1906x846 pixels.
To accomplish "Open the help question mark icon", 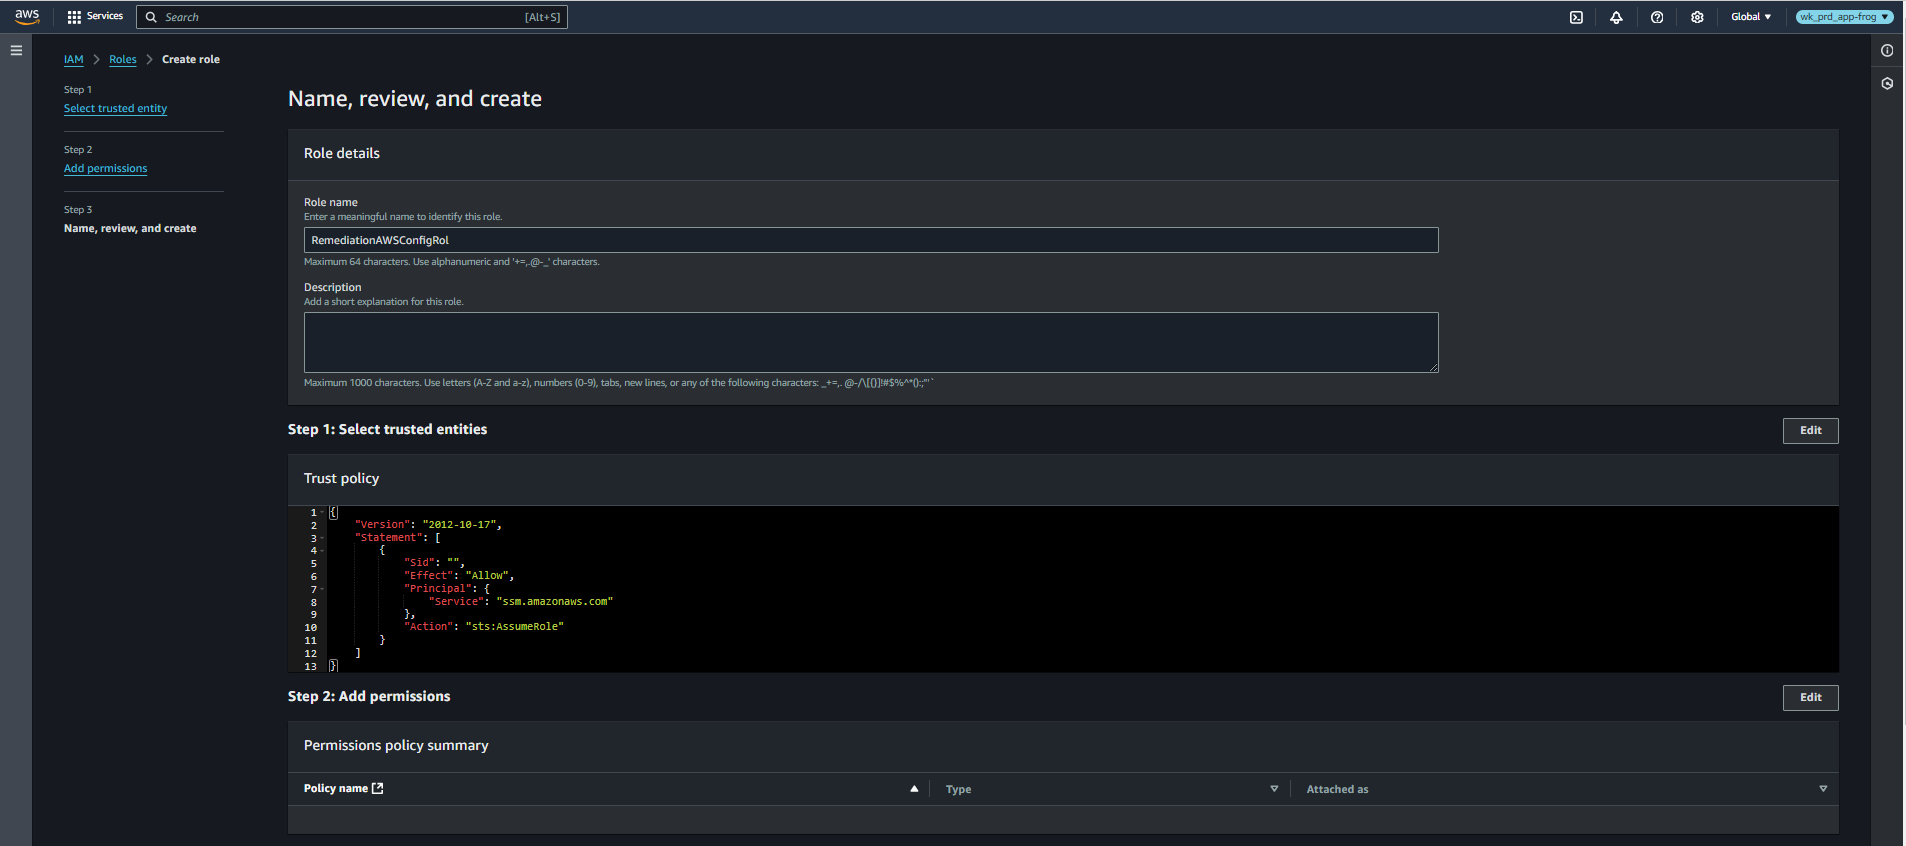I will [x=1657, y=17].
